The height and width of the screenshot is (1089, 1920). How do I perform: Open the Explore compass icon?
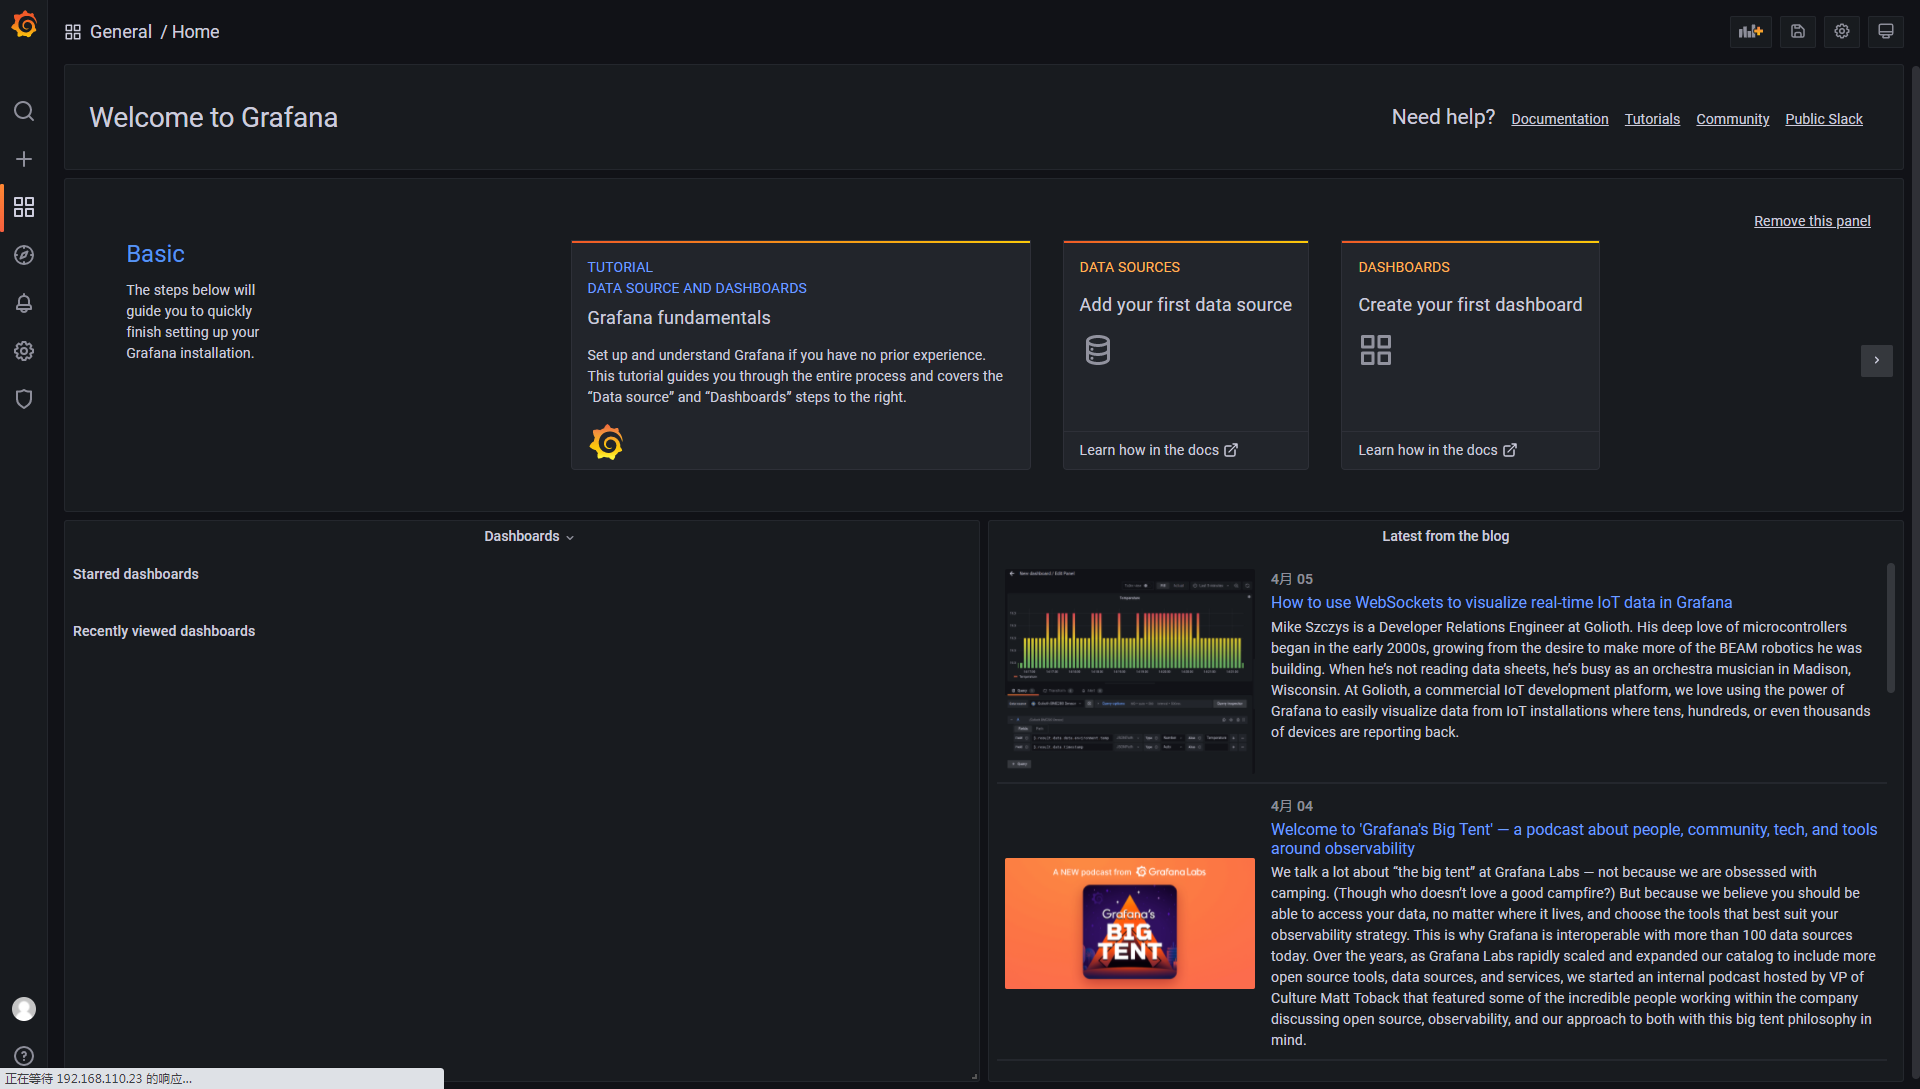click(24, 255)
